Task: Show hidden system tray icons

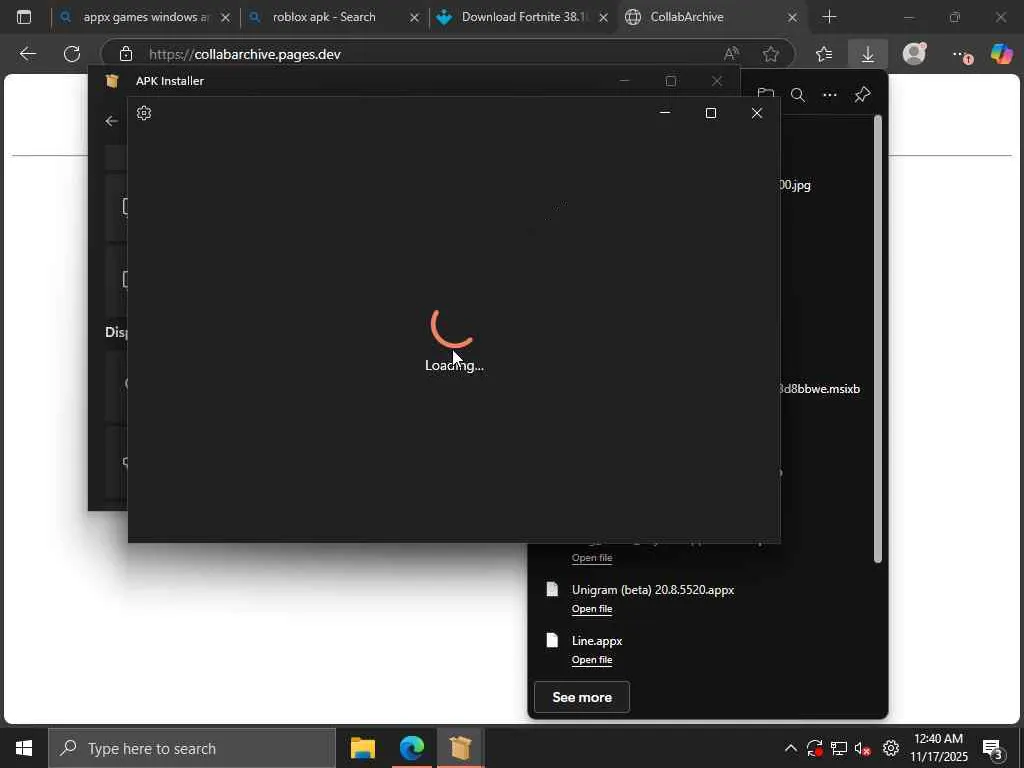Action: click(x=790, y=748)
